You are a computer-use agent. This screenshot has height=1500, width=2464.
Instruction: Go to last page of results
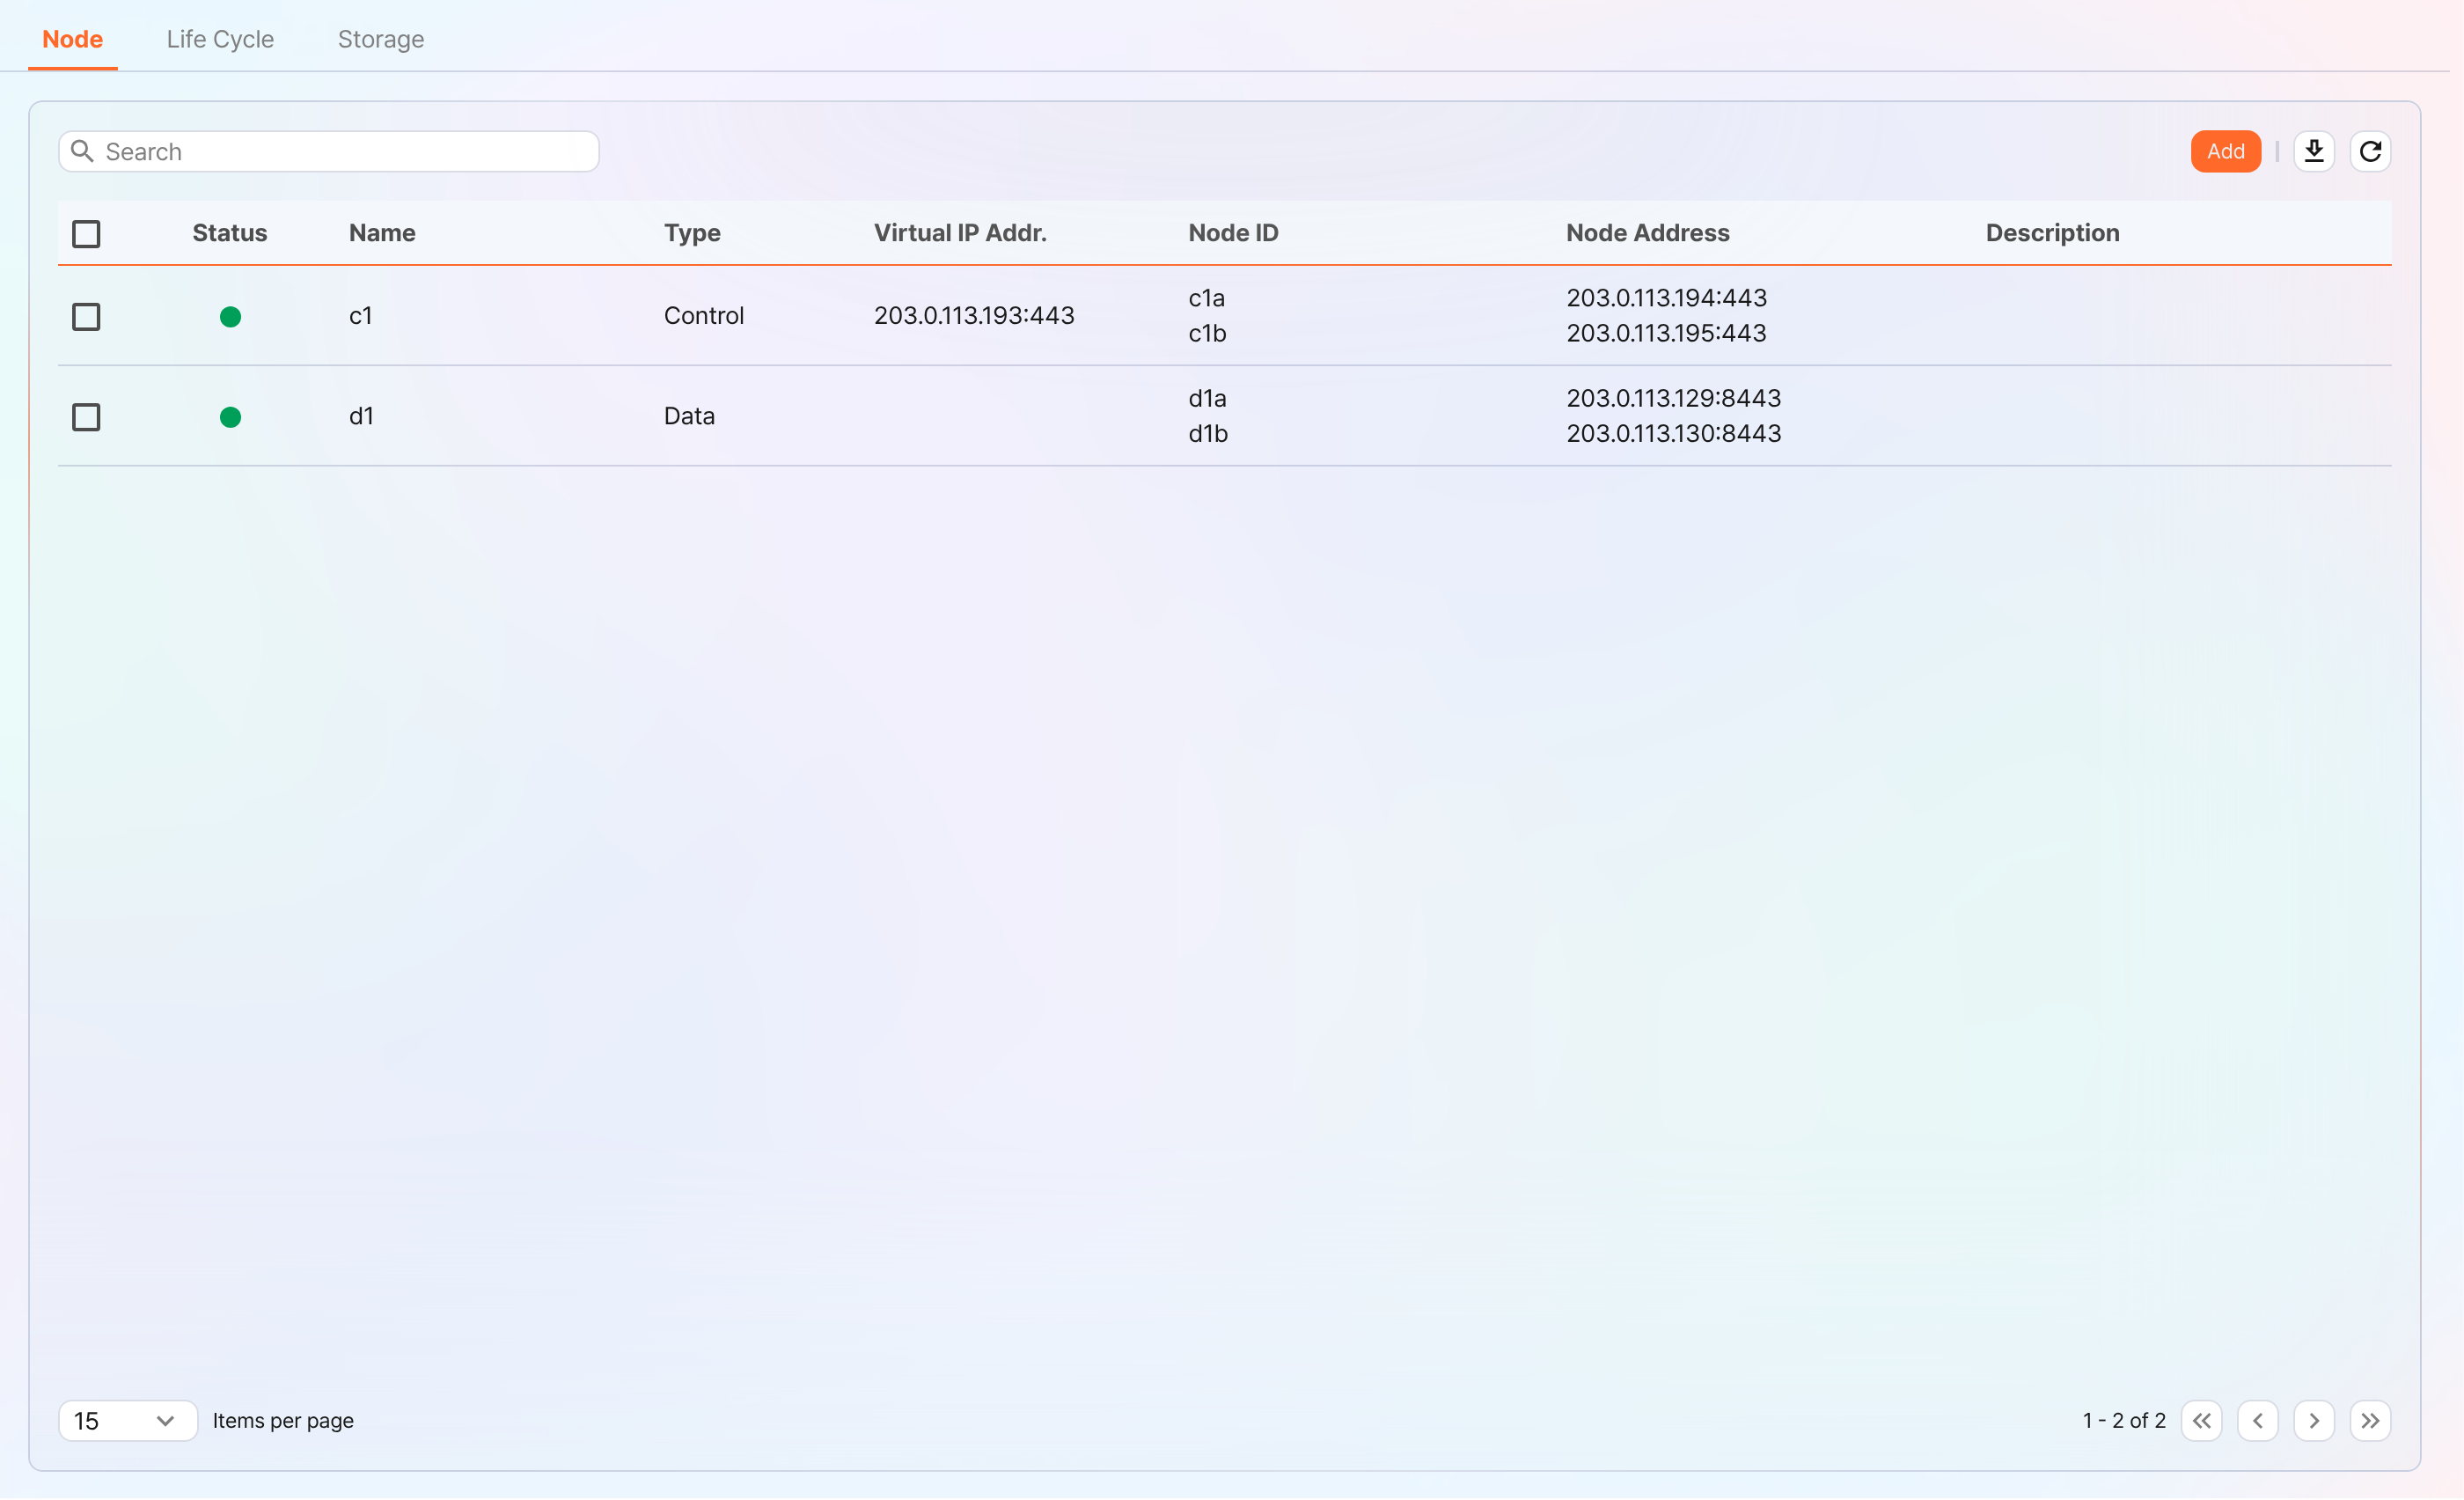tap(2370, 1421)
